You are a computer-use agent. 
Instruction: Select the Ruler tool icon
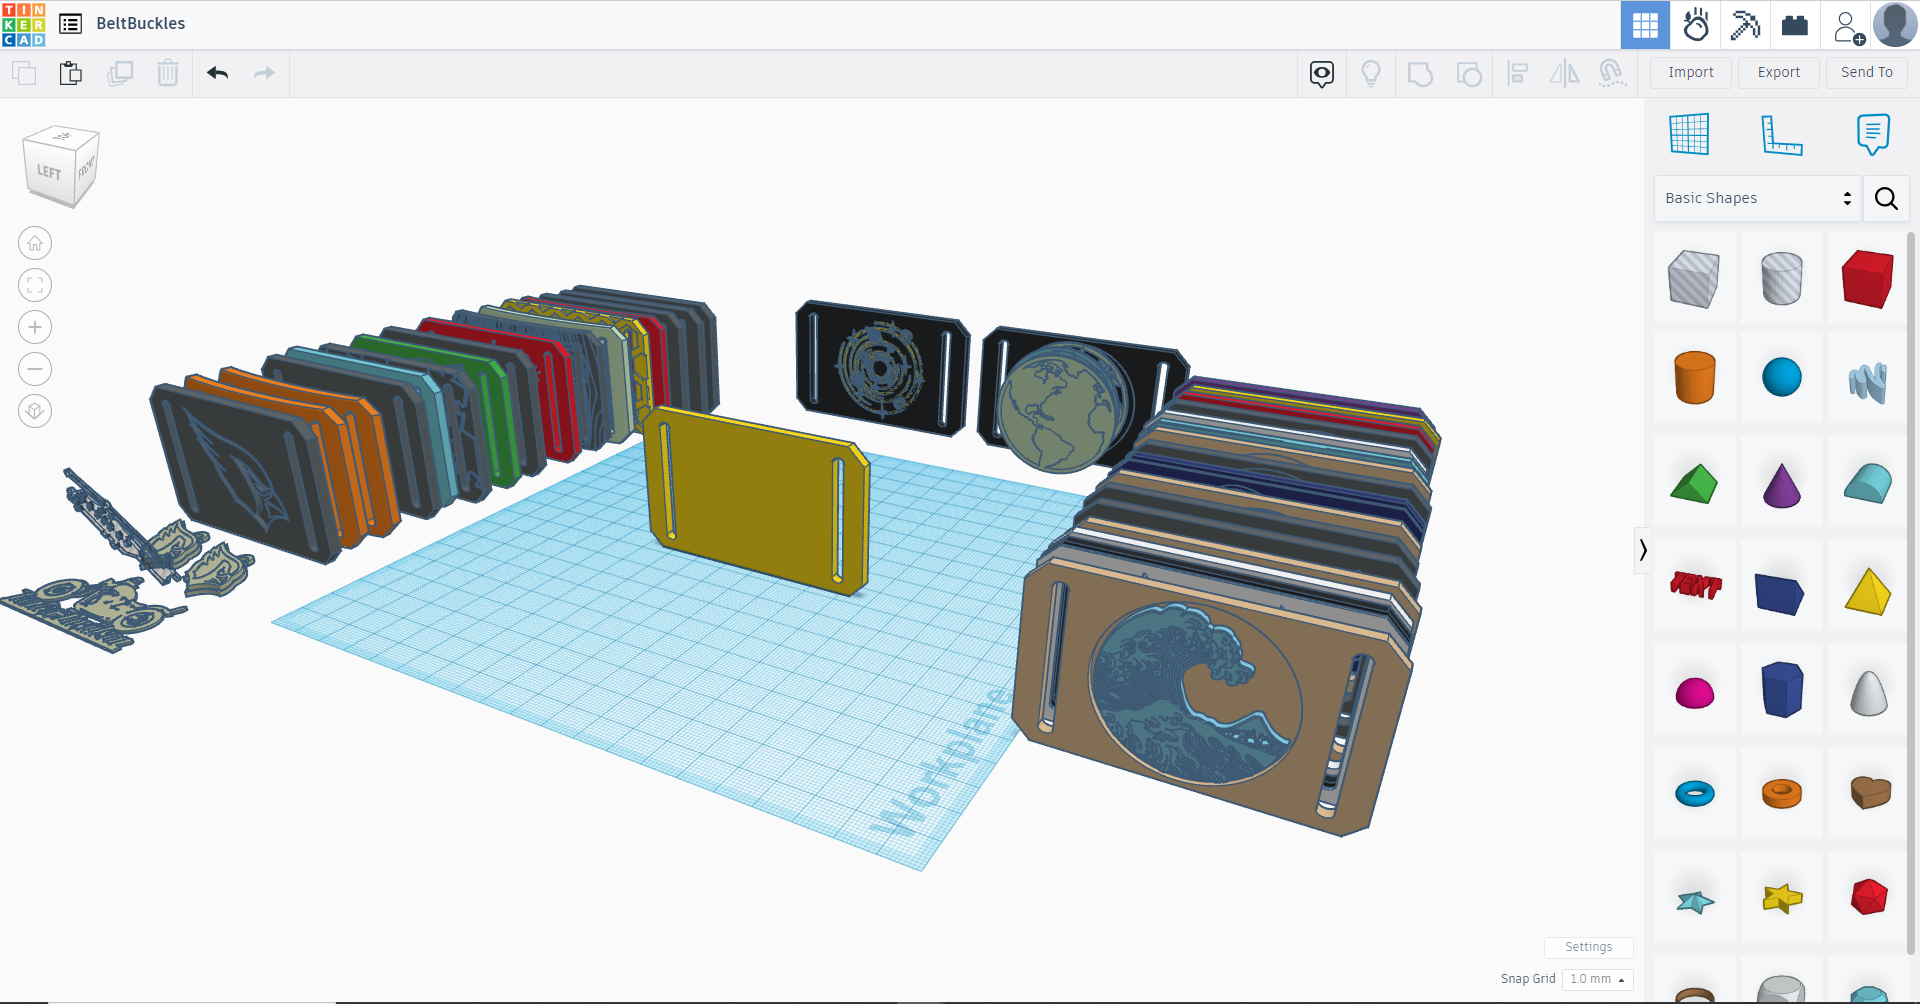click(x=1781, y=135)
